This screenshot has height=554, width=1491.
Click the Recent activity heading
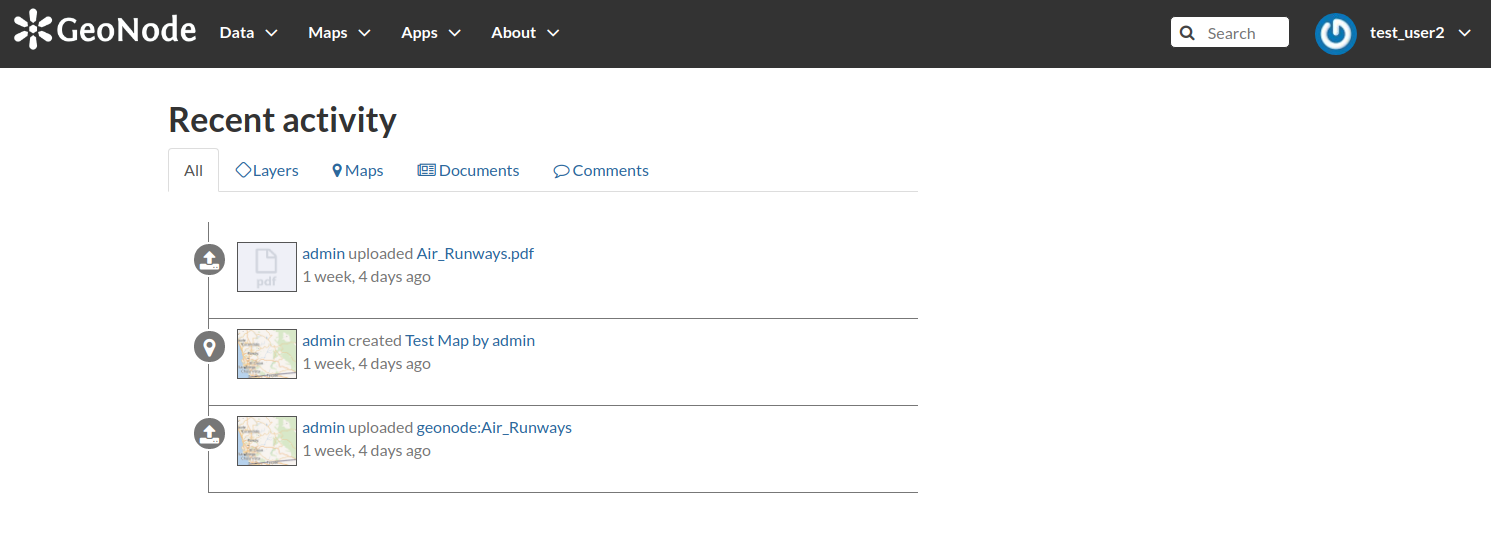(x=282, y=120)
